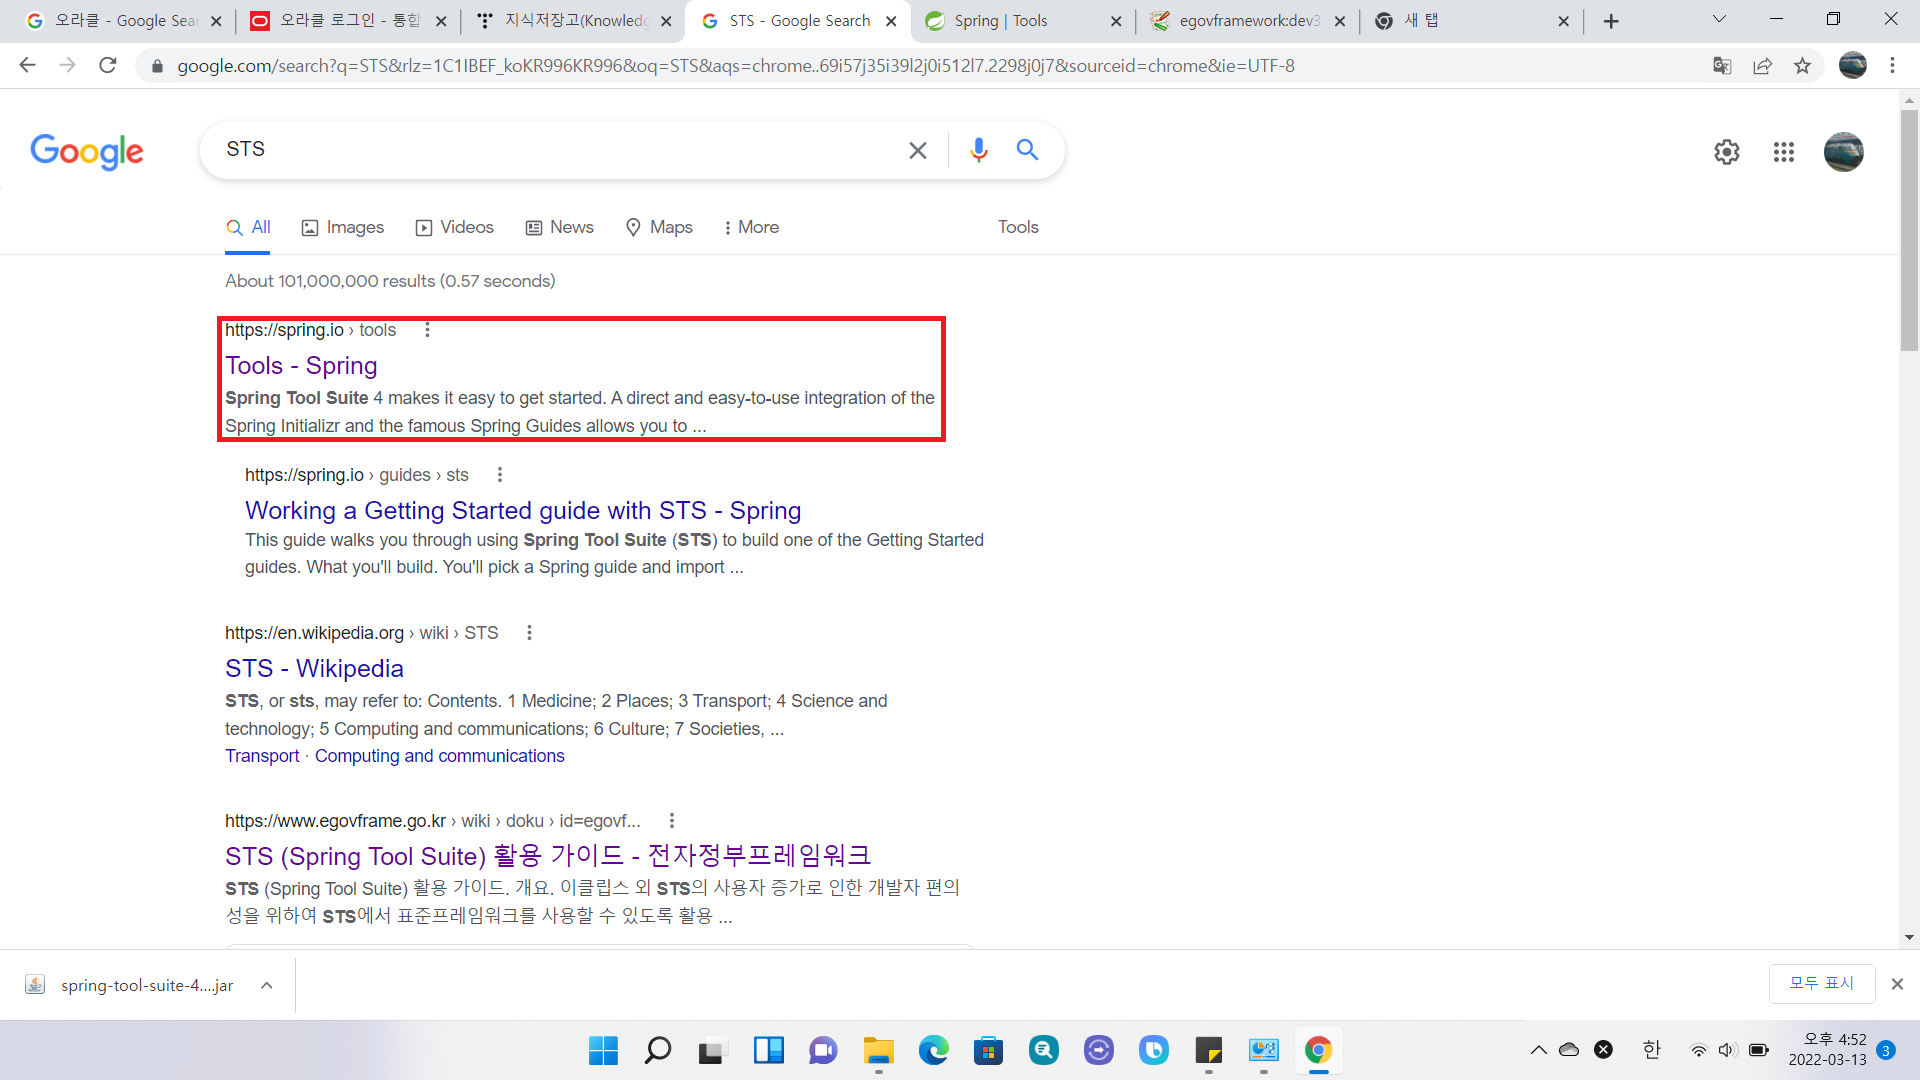Open the options menu for the spring-tool-suite download
The image size is (1920, 1080).
pyautogui.click(x=267, y=985)
